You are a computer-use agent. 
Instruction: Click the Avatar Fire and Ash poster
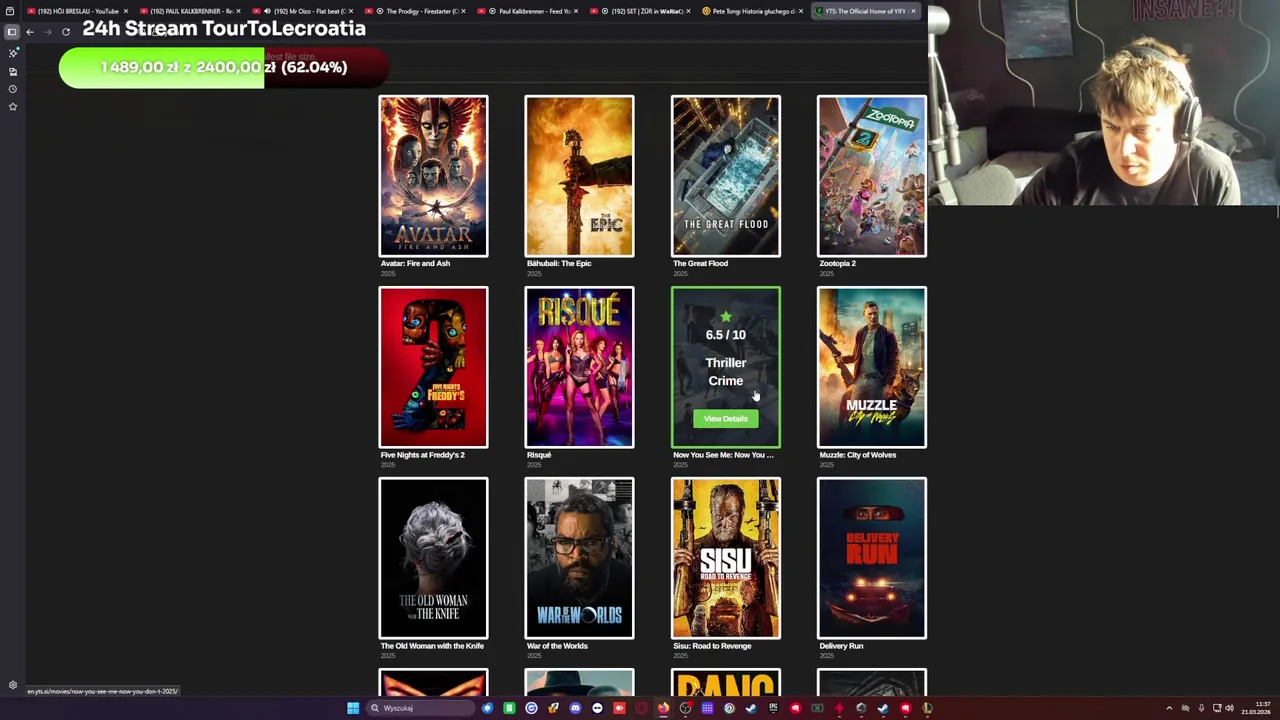pyautogui.click(x=433, y=176)
